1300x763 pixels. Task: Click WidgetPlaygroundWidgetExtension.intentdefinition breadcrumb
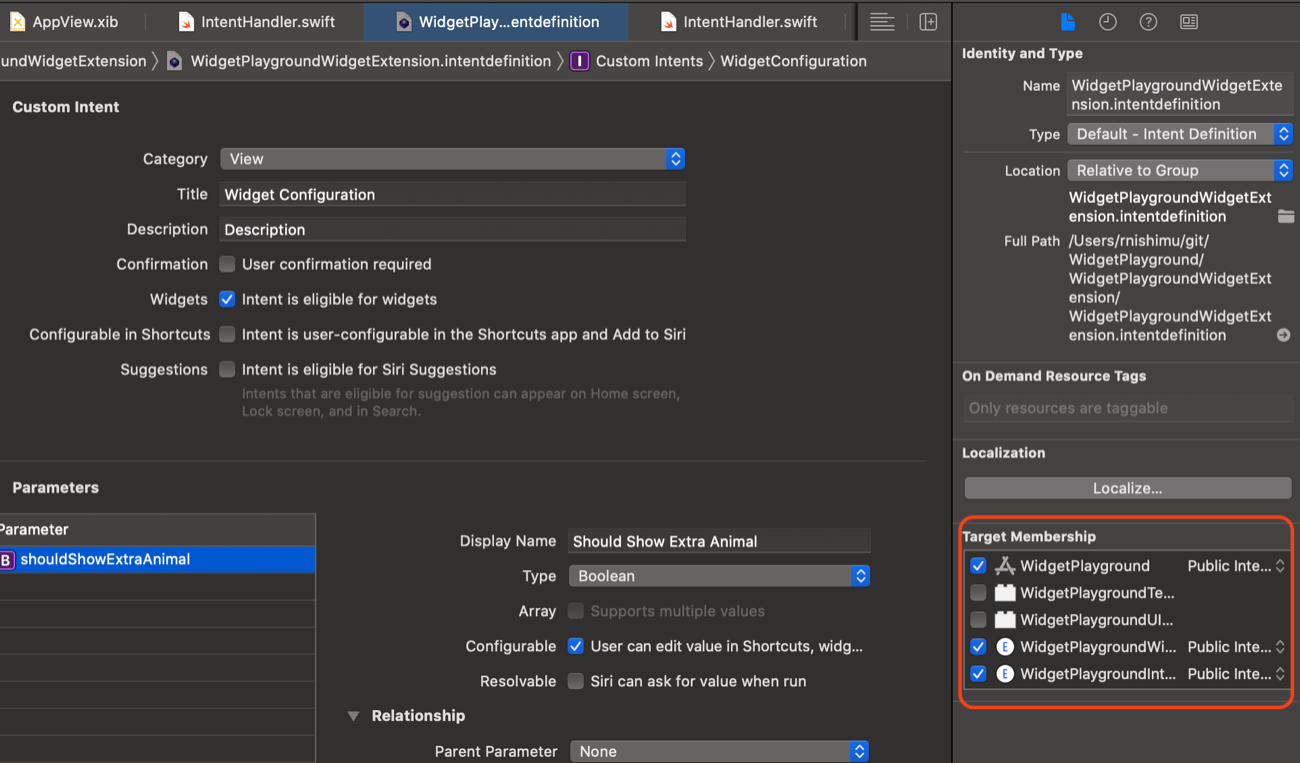(370, 61)
